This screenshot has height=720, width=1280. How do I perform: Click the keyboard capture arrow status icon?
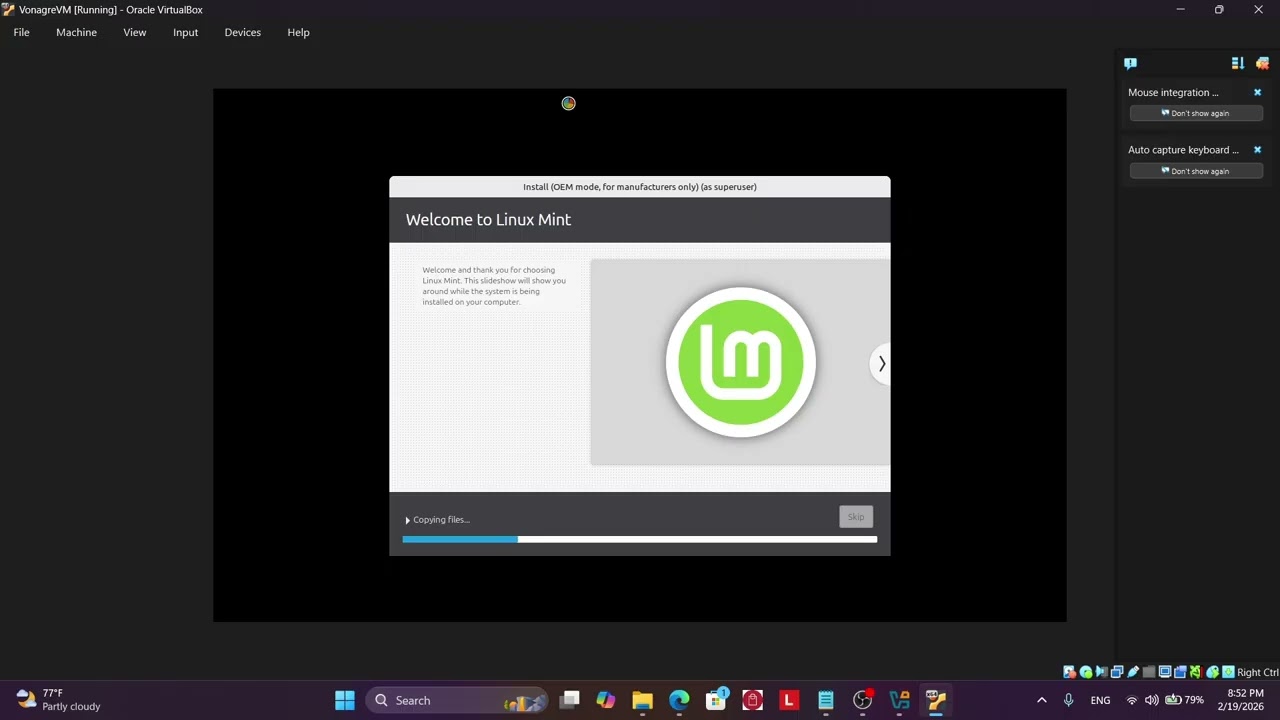[1228, 672]
